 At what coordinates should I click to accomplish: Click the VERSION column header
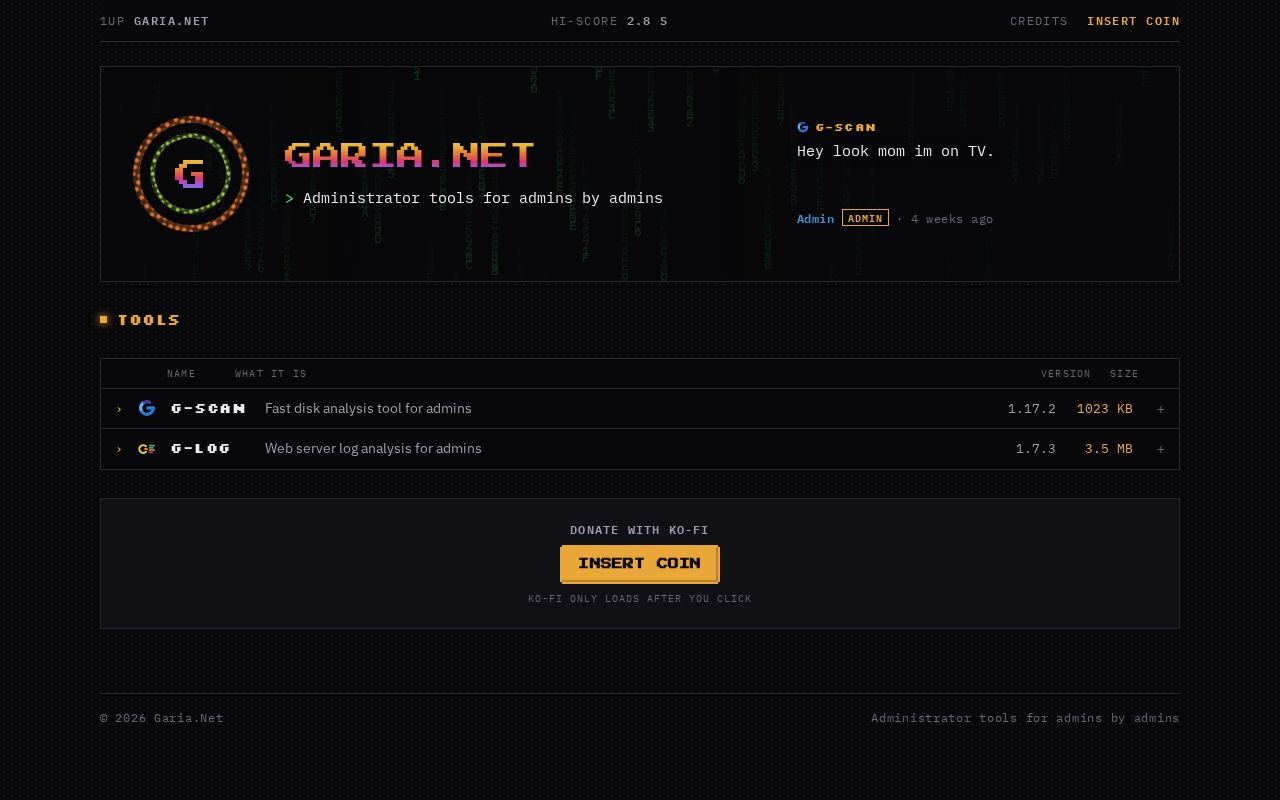[x=1066, y=374]
